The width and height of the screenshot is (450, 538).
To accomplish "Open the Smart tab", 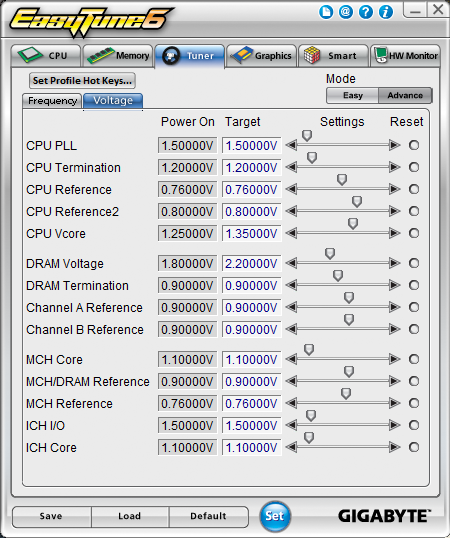I will (x=333, y=56).
